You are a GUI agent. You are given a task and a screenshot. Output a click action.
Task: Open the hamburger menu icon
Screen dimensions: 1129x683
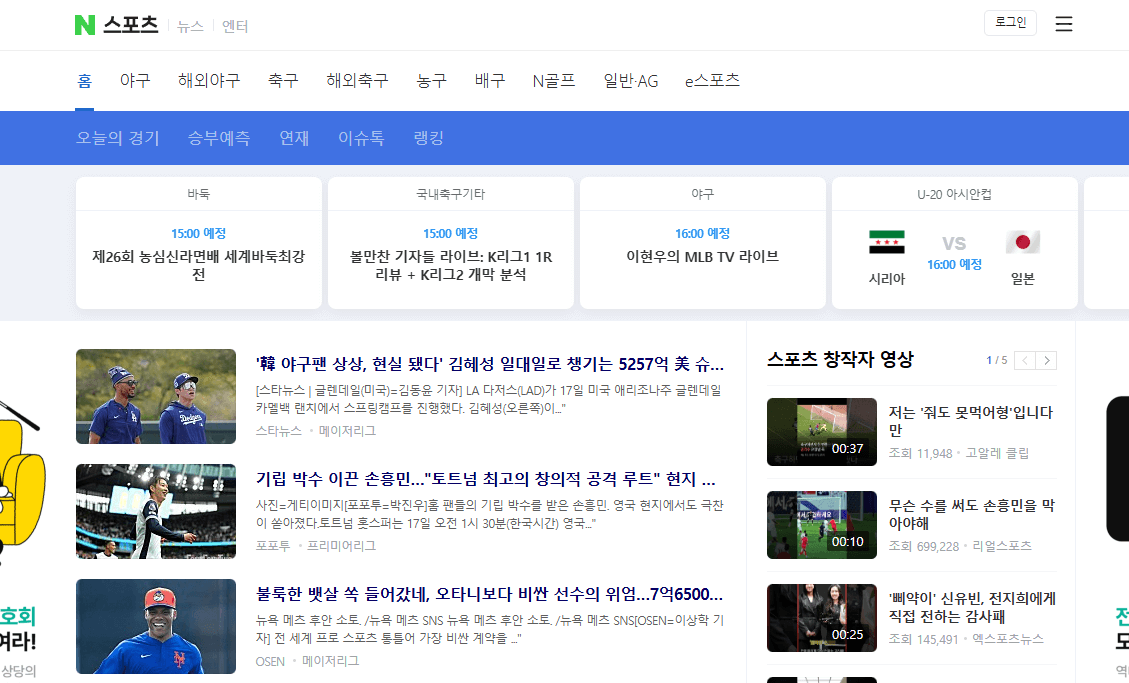pos(1063,24)
